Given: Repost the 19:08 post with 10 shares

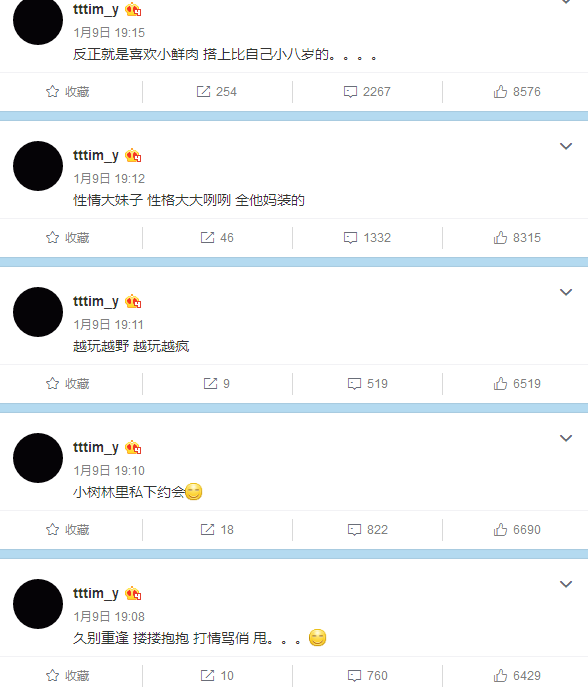Looking at the screenshot, I should (217, 675).
